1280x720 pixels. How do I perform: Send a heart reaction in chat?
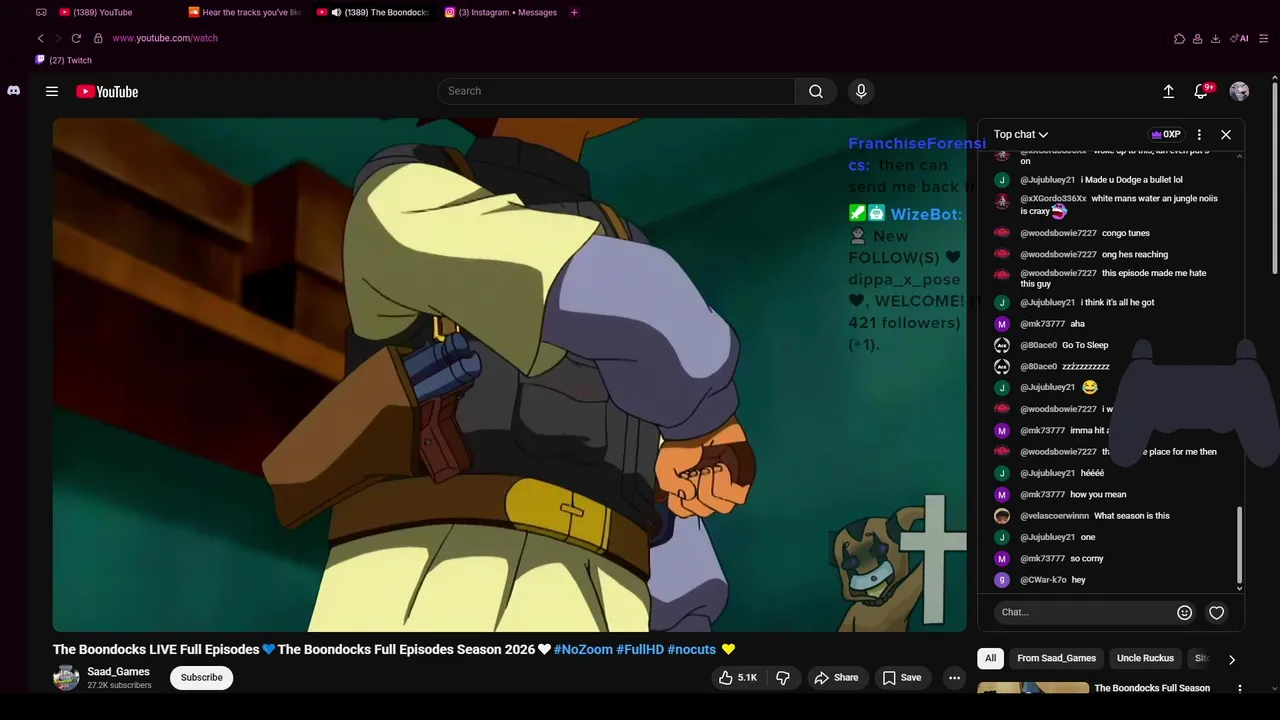click(1216, 612)
